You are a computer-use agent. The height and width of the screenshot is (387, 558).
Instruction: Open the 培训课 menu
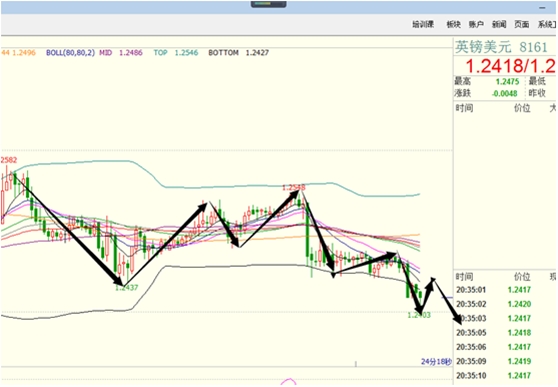coord(423,25)
